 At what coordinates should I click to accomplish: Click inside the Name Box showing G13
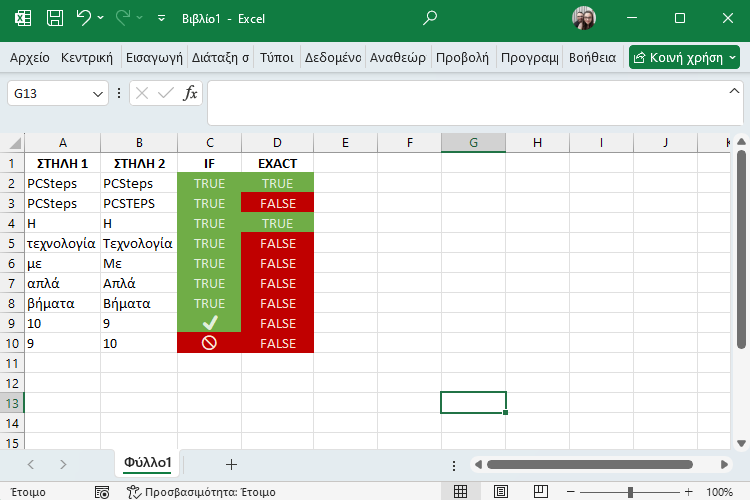tap(48, 94)
